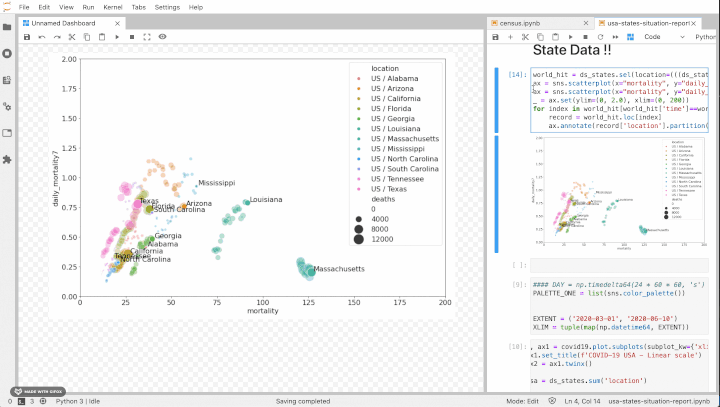This screenshot has width=720, height=407.
Task: Paste the cell in the notebook toolbar
Action: (556, 37)
